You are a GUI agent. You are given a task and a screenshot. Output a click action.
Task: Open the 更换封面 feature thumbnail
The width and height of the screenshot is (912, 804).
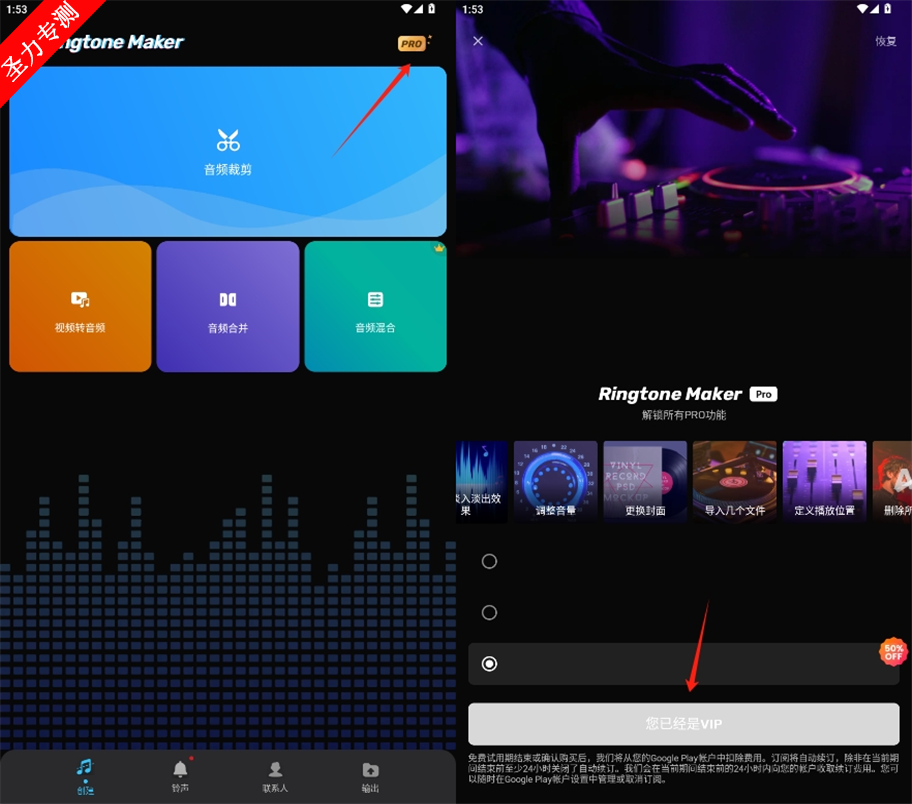pos(645,481)
